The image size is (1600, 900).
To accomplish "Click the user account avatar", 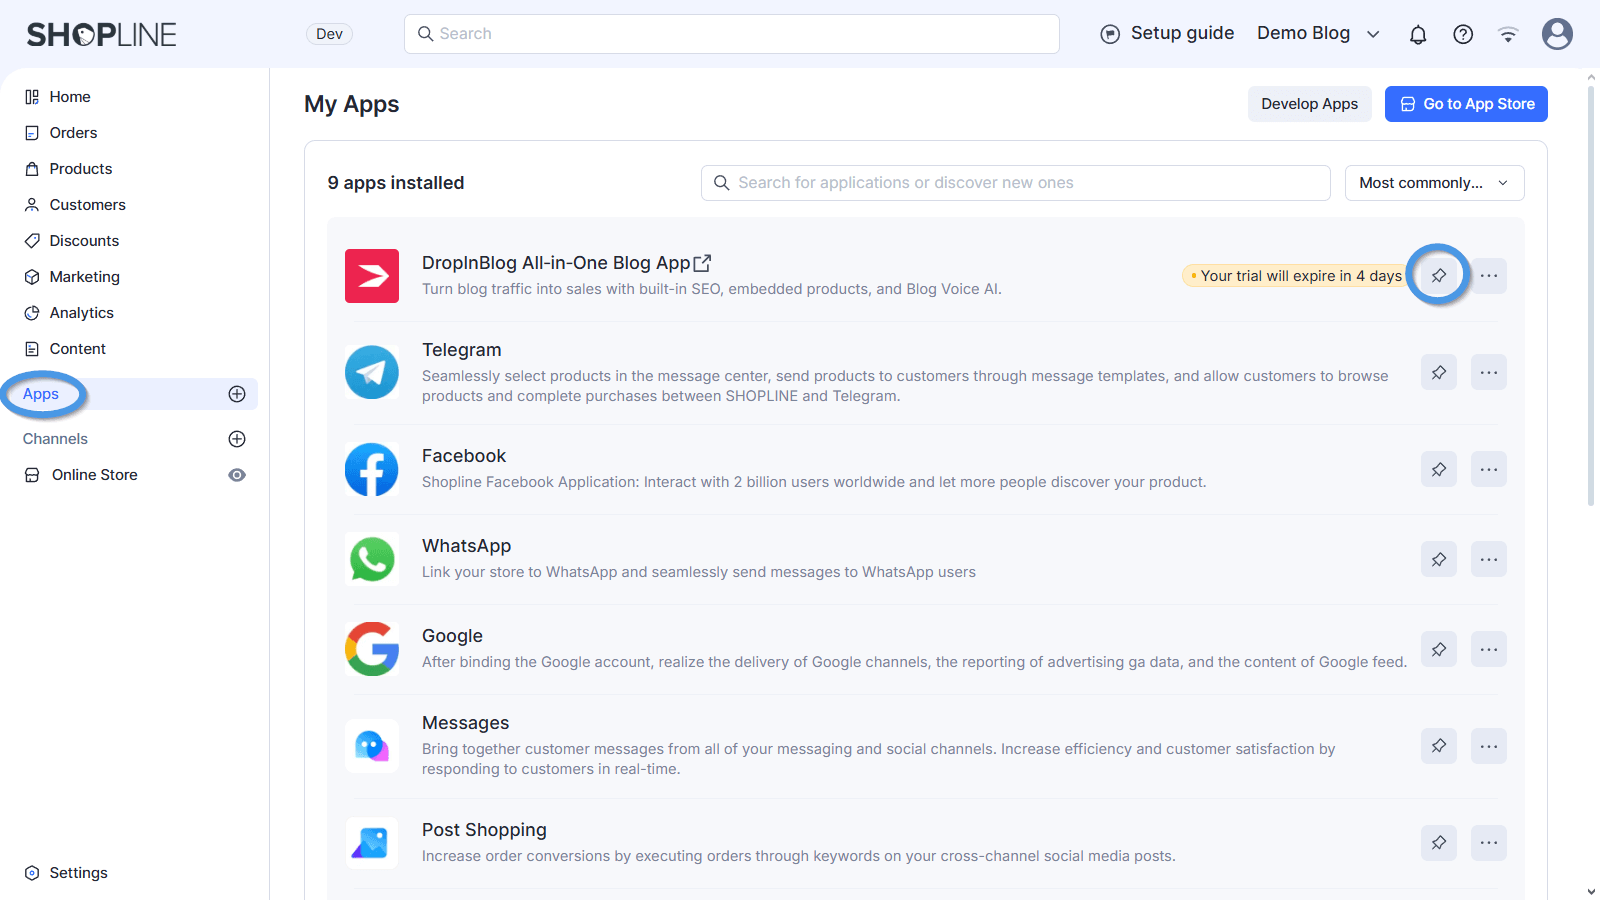I will [1556, 34].
